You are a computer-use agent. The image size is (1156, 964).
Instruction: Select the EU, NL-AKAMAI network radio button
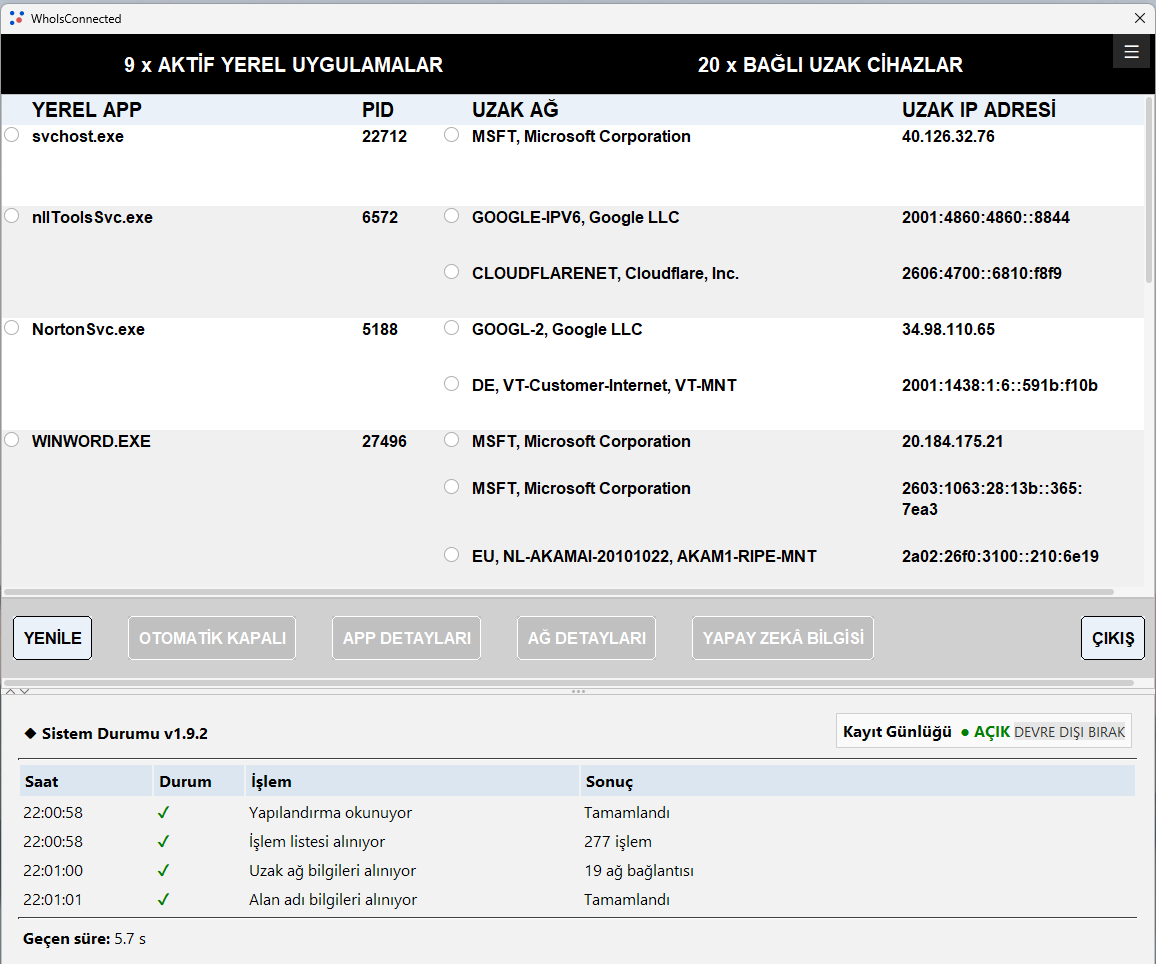(x=451, y=555)
